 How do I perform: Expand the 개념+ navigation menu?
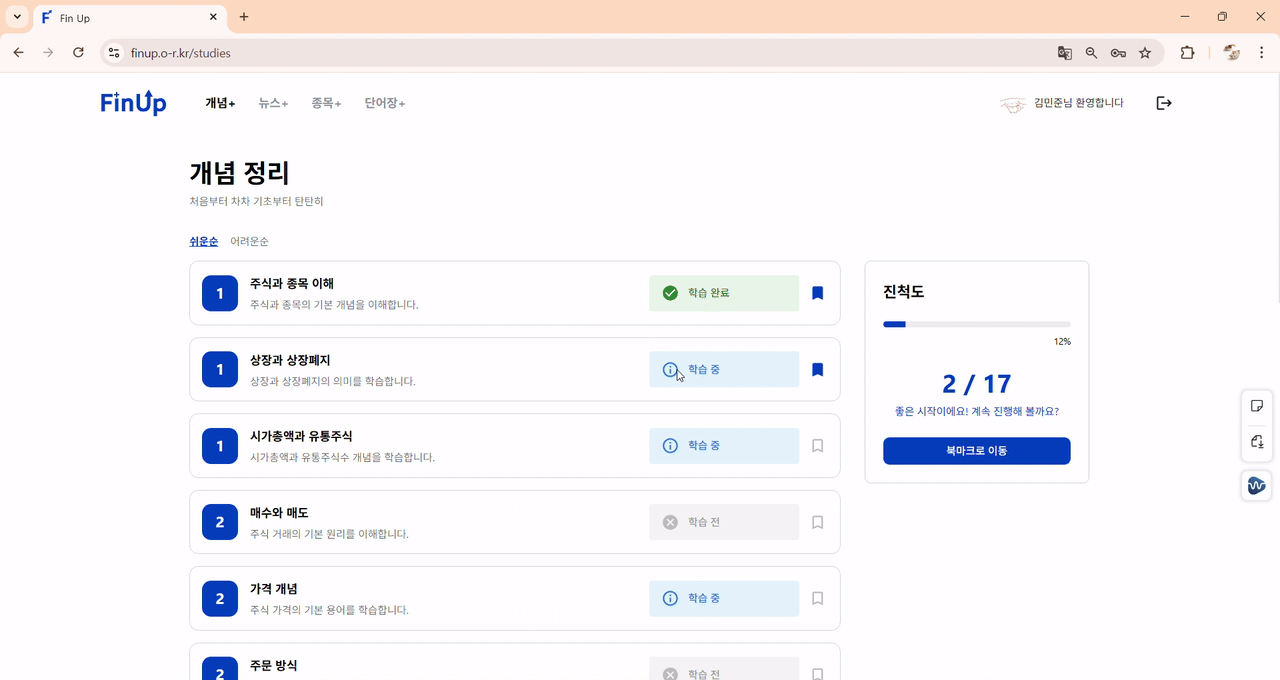(x=219, y=102)
